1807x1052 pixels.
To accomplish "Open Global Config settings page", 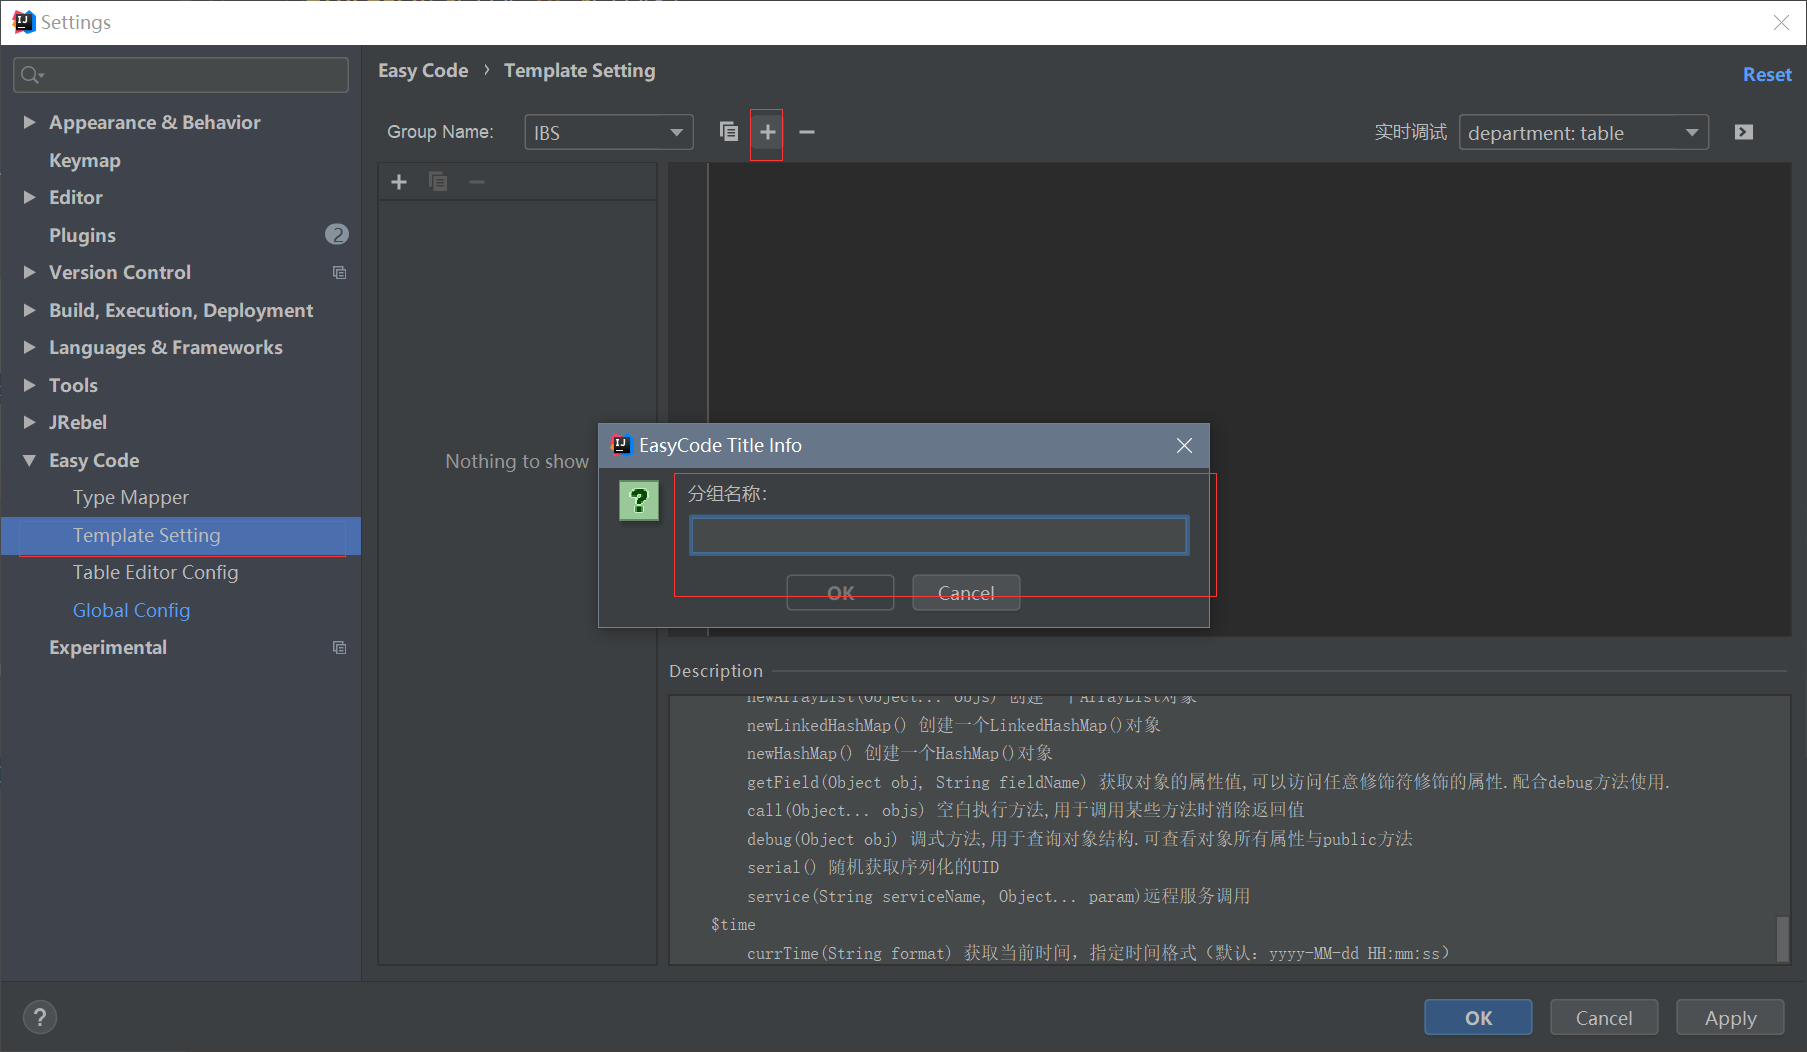I will (x=131, y=610).
